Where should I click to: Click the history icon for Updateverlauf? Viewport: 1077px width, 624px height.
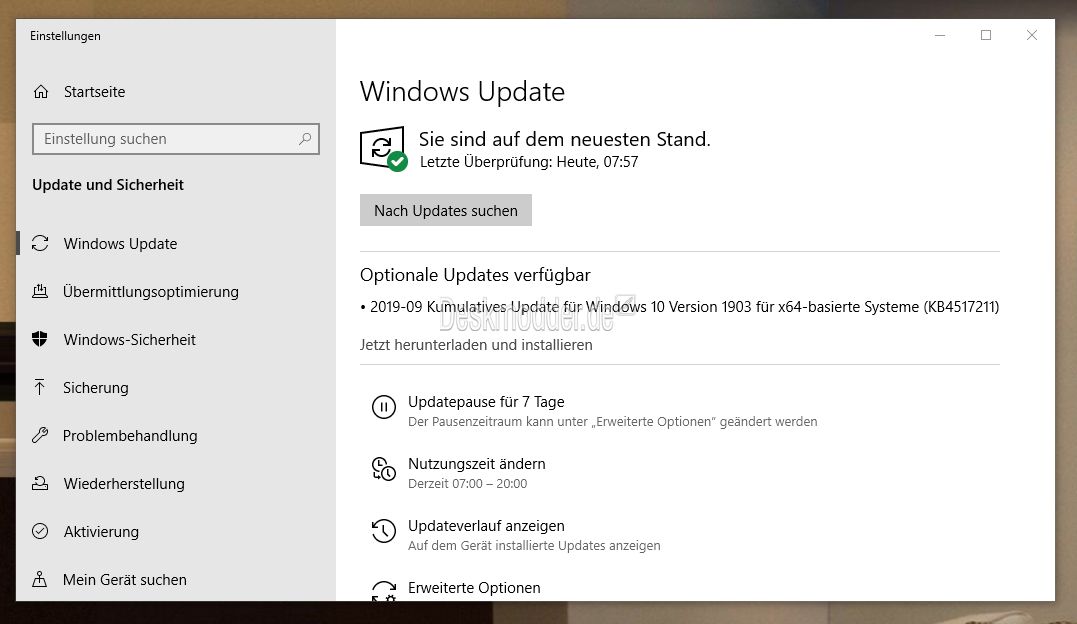point(384,531)
